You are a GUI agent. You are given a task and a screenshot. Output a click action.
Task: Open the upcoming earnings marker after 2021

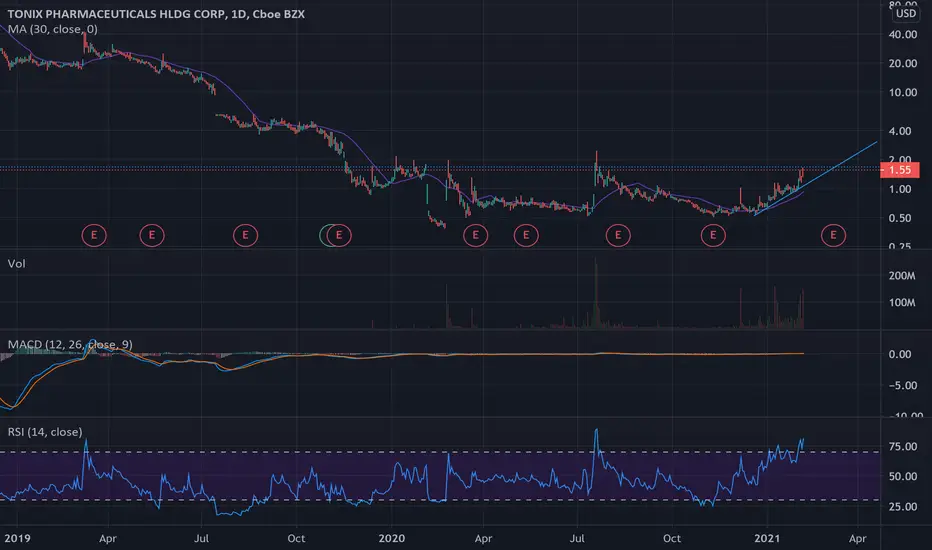[x=833, y=235]
